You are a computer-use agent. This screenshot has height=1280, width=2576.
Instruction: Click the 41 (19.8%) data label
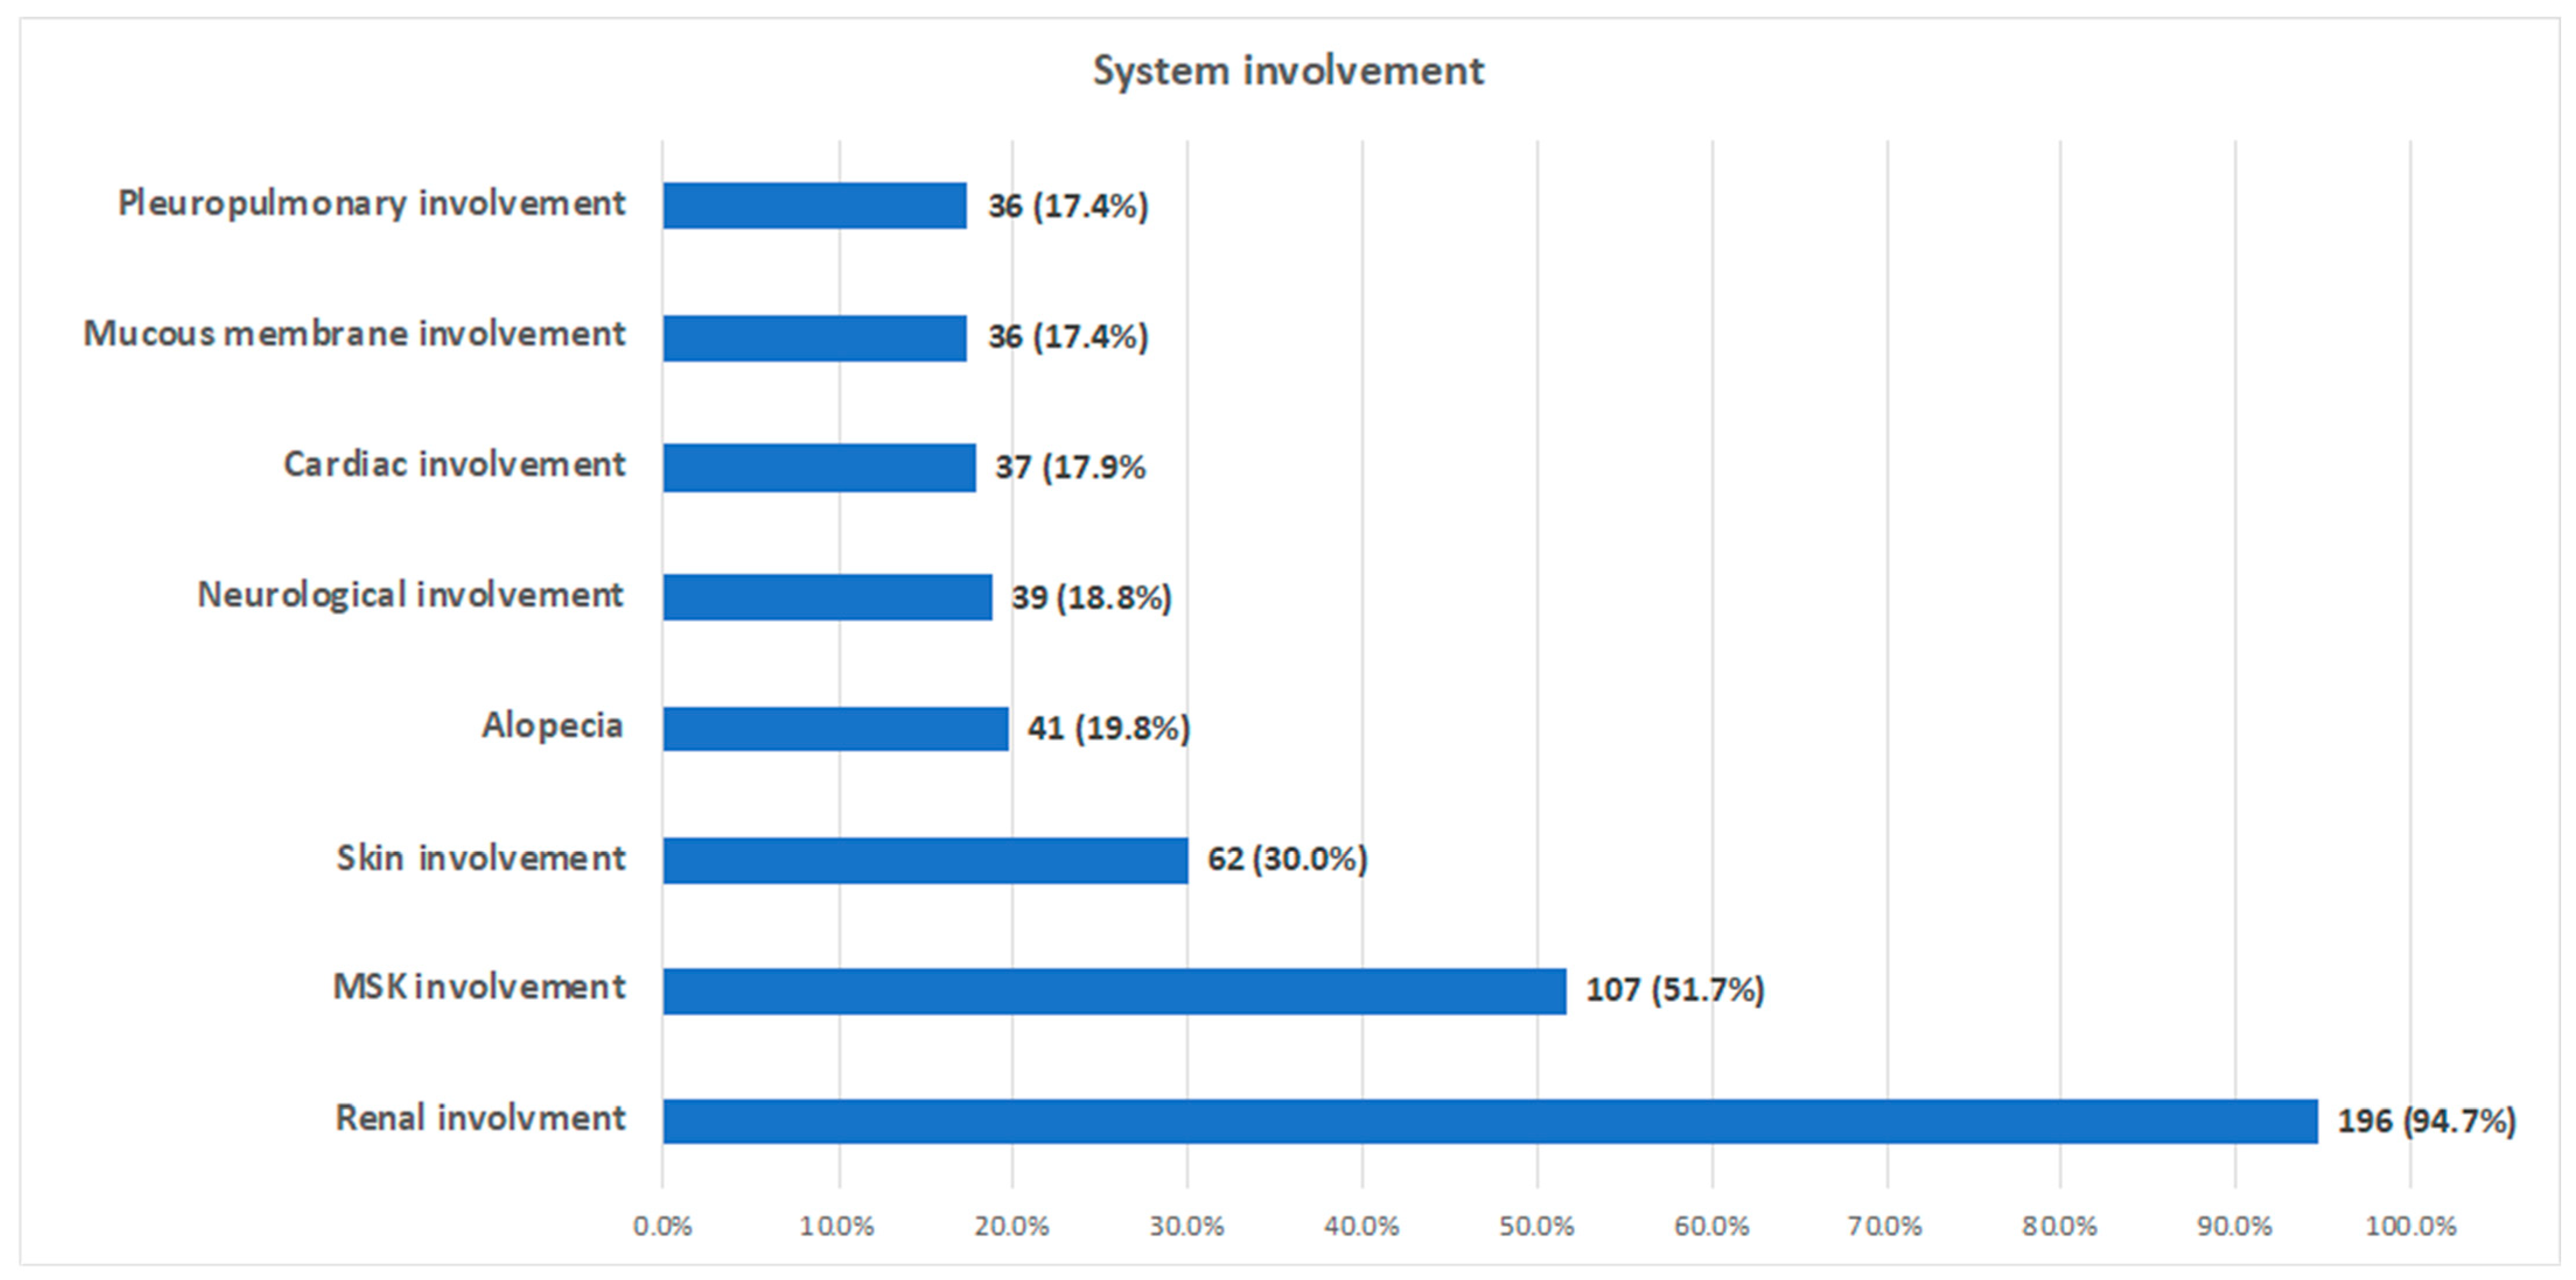1108,728
